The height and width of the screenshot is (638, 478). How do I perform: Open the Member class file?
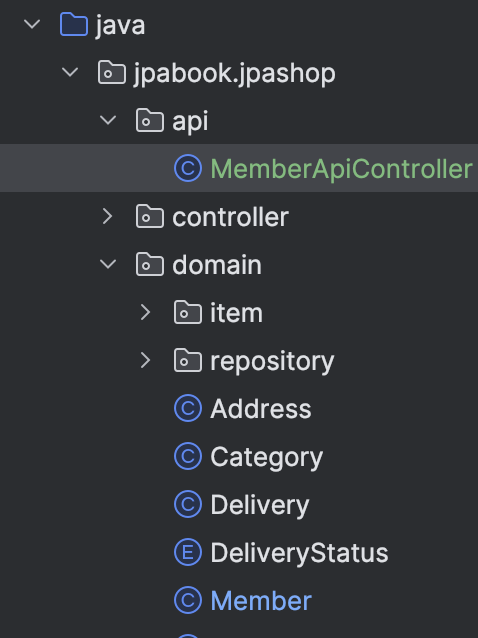pos(261,601)
